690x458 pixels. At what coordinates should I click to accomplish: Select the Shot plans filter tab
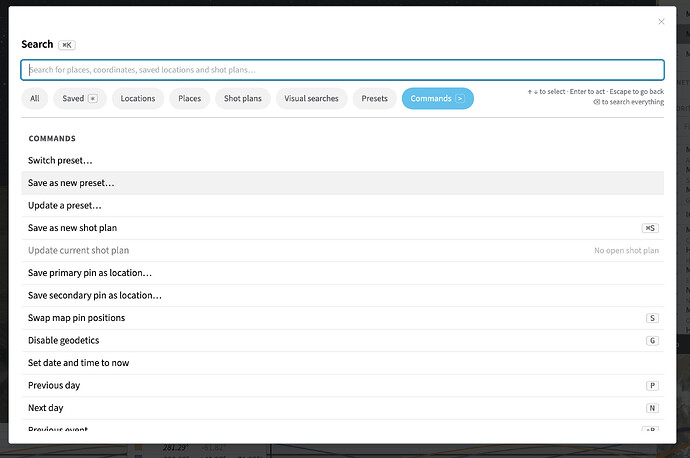(243, 99)
